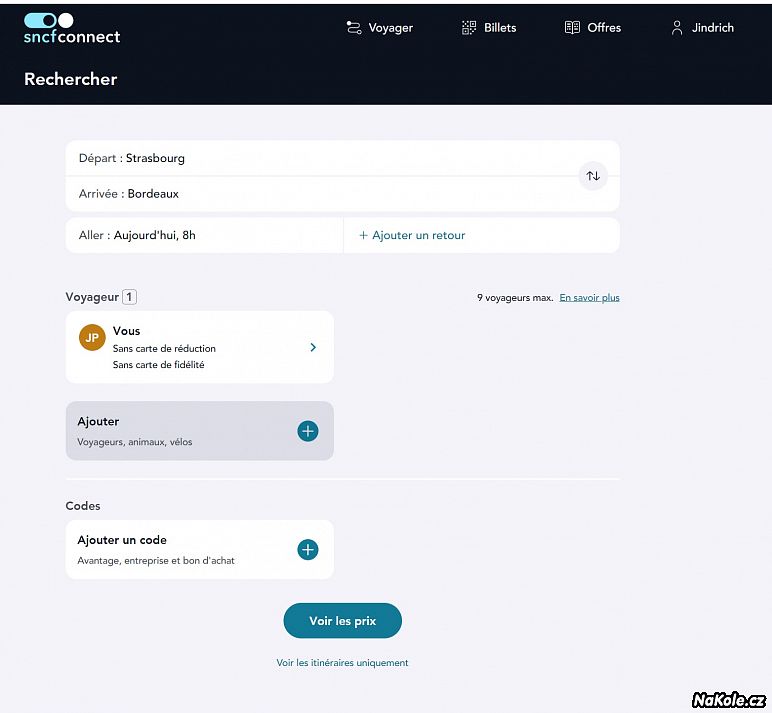Edit the Départ Strasbourg field
The image size is (772, 713).
320,158
